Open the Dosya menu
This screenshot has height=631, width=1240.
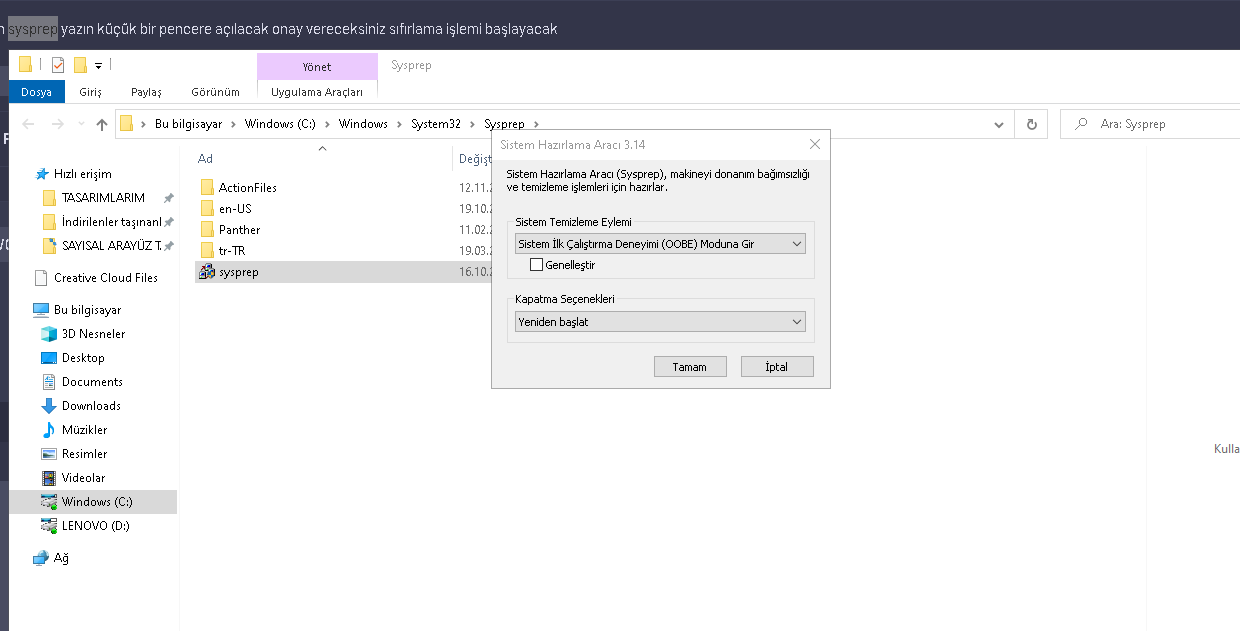(37, 92)
